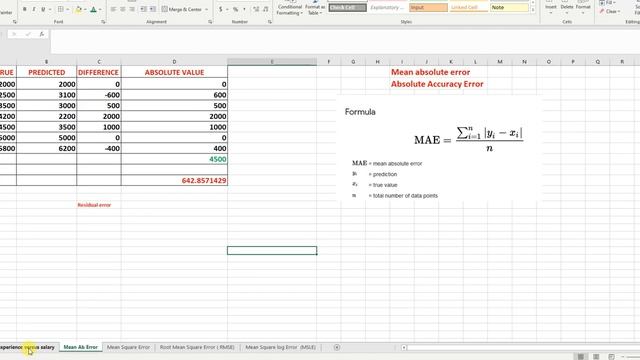Toggle bold formatting
This screenshot has height=360, width=640.
click(x=24, y=9)
